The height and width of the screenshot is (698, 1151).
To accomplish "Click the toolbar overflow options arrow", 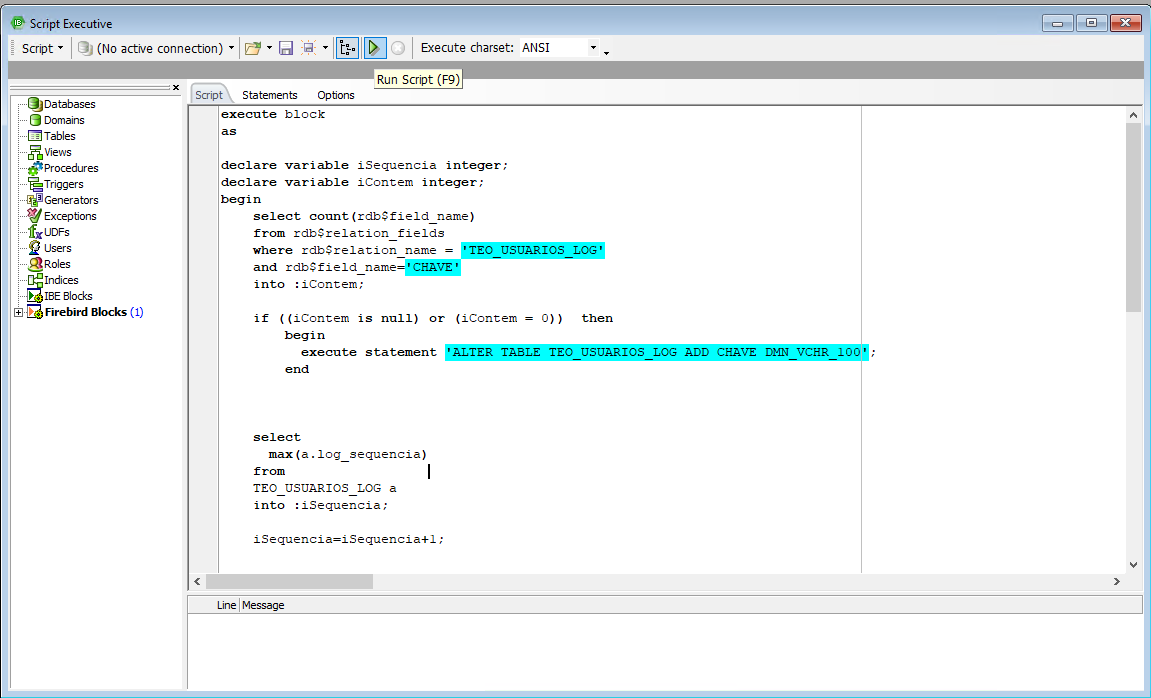I will [x=606, y=51].
